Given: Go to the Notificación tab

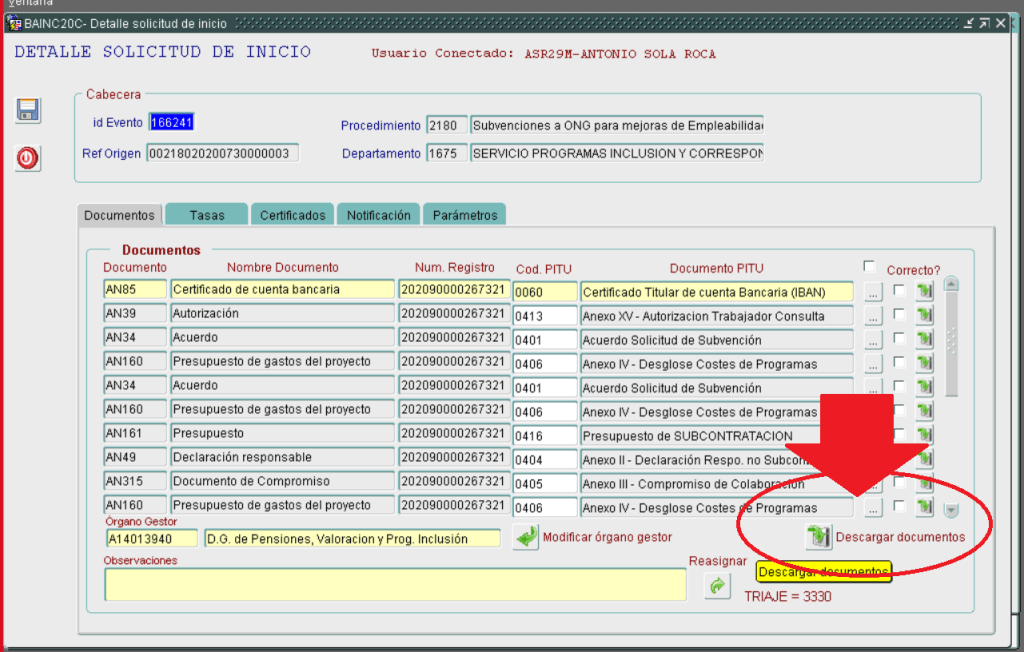Looking at the screenshot, I should pyautogui.click(x=378, y=215).
